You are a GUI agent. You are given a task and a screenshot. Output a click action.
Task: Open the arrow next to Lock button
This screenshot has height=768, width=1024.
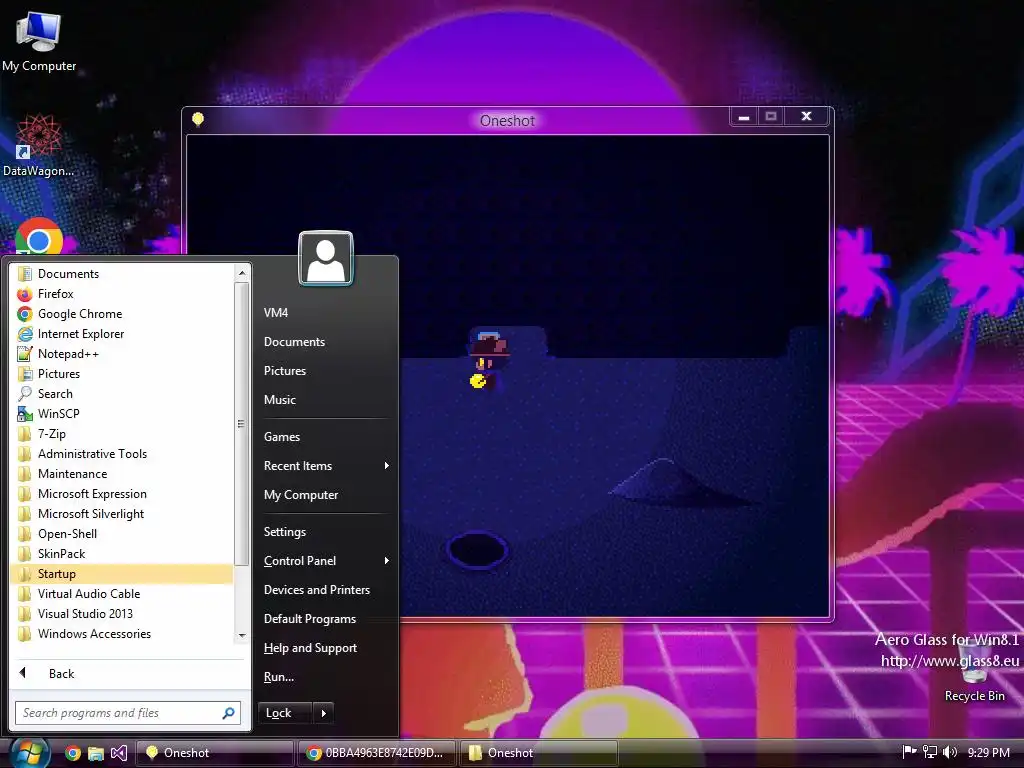tap(324, 713)
